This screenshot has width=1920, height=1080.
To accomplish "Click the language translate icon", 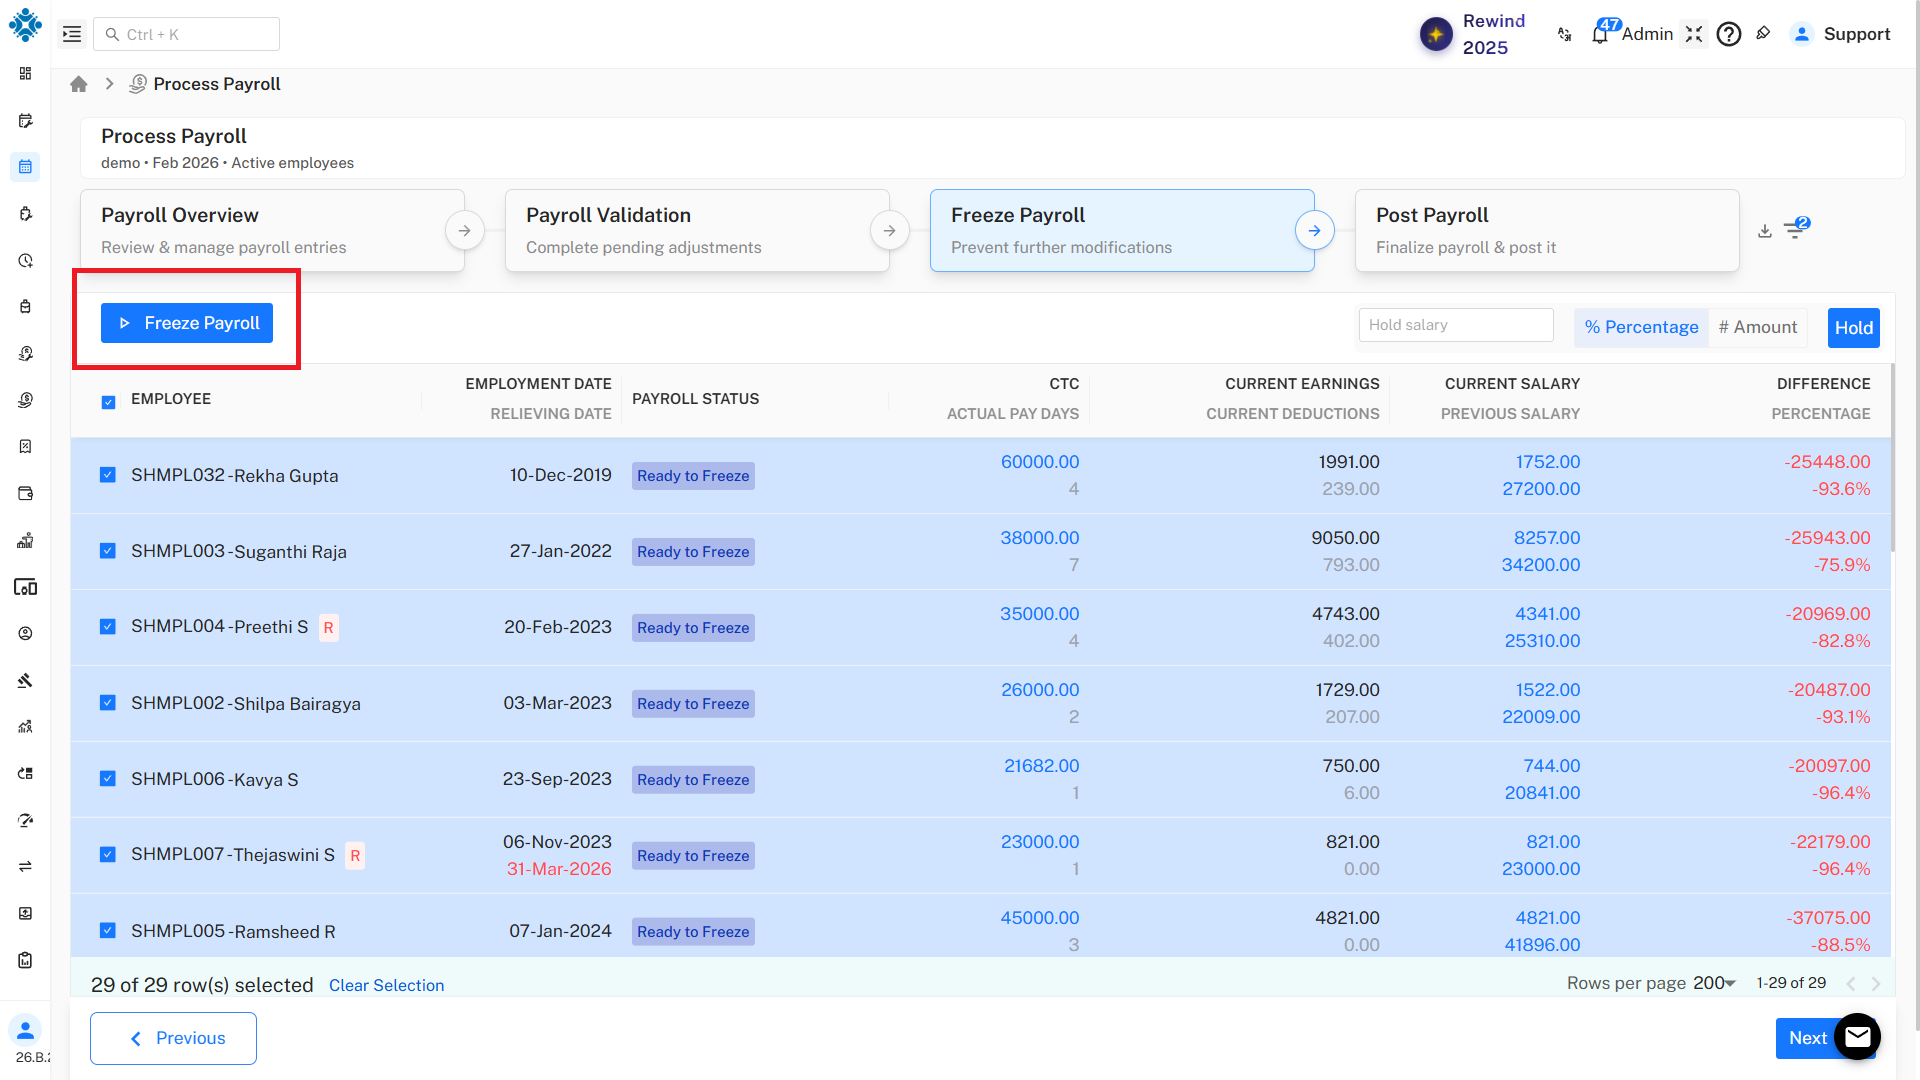I will pyautogui.click(x=1564, y=34).
